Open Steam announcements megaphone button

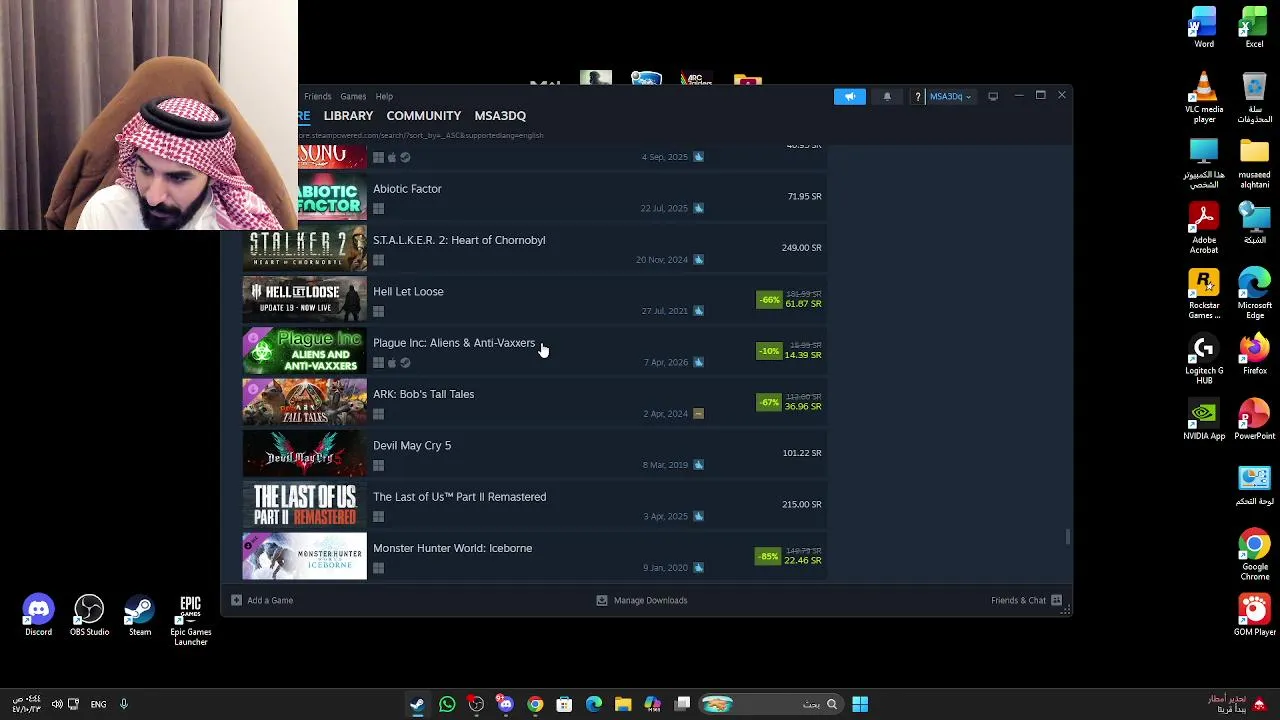click(849, 96)
